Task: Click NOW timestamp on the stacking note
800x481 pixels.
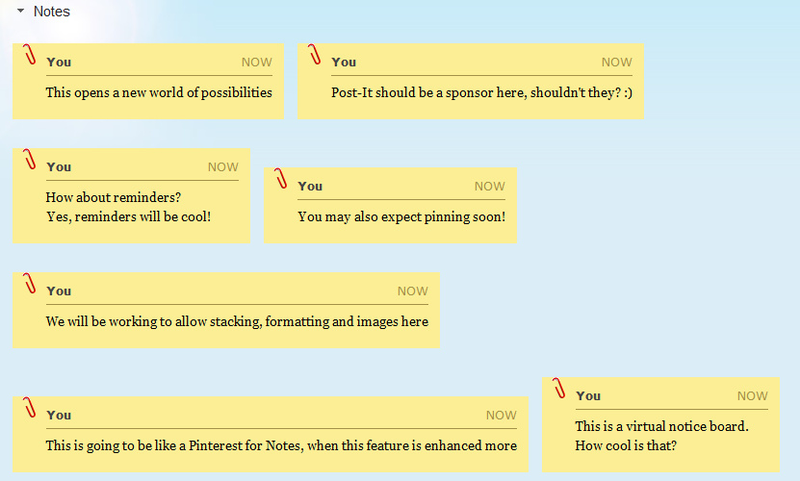Action: [412, 291]
